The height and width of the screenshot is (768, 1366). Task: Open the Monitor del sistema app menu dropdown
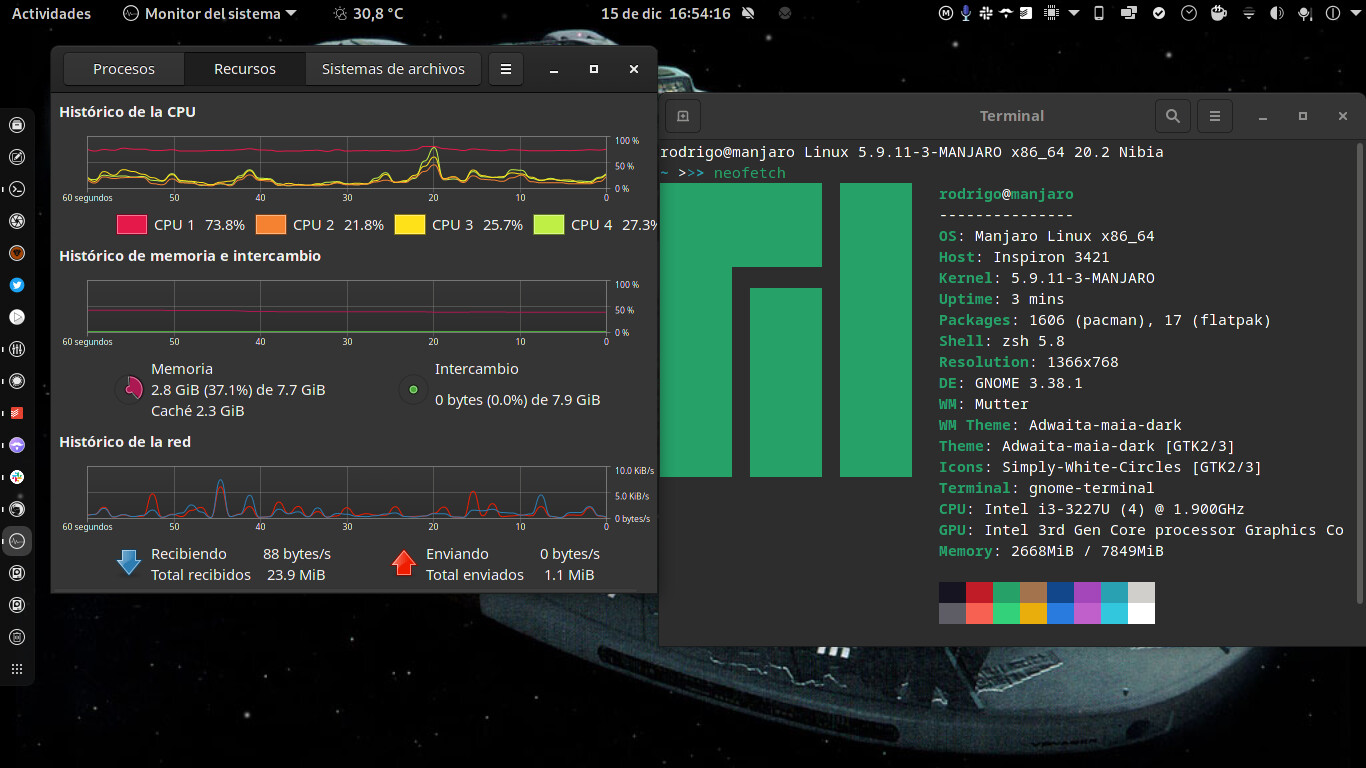pyautogui.click(x=210, y=14)
